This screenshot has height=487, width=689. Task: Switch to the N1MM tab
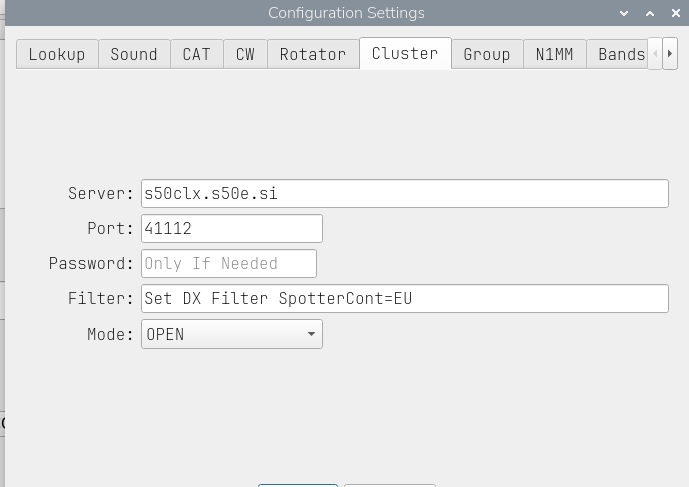click(x=554, y=54)
